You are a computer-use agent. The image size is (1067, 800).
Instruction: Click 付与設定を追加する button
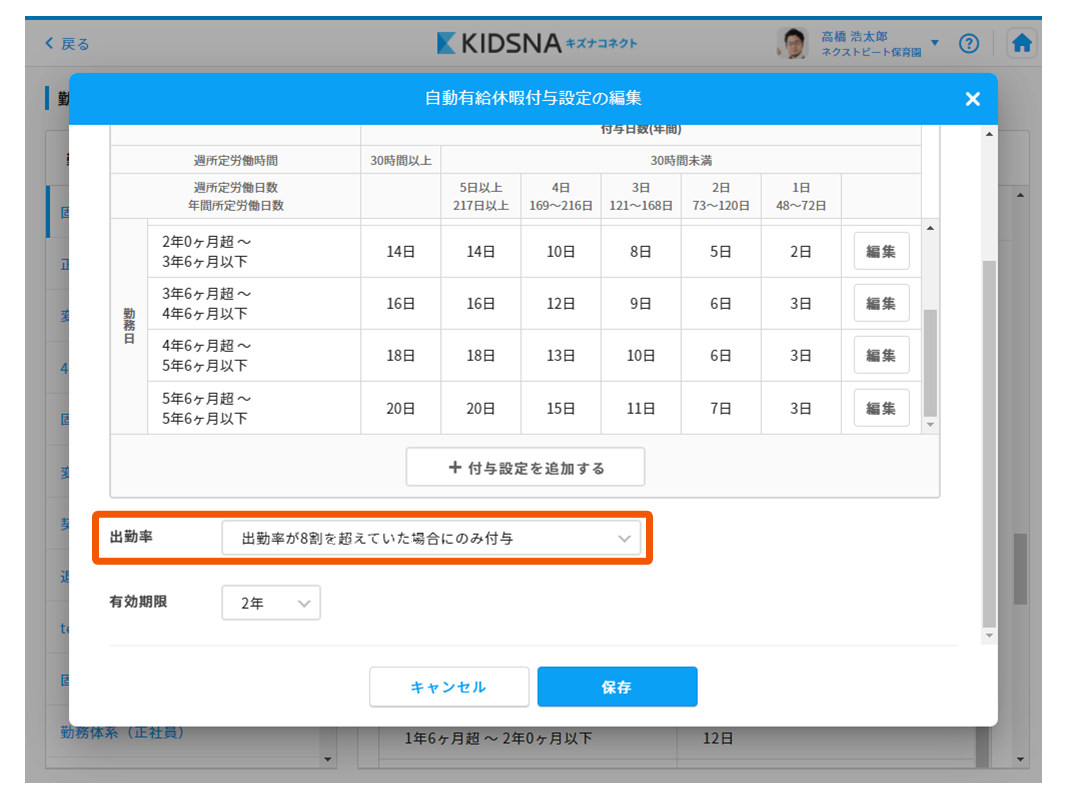tap(525, 467)
